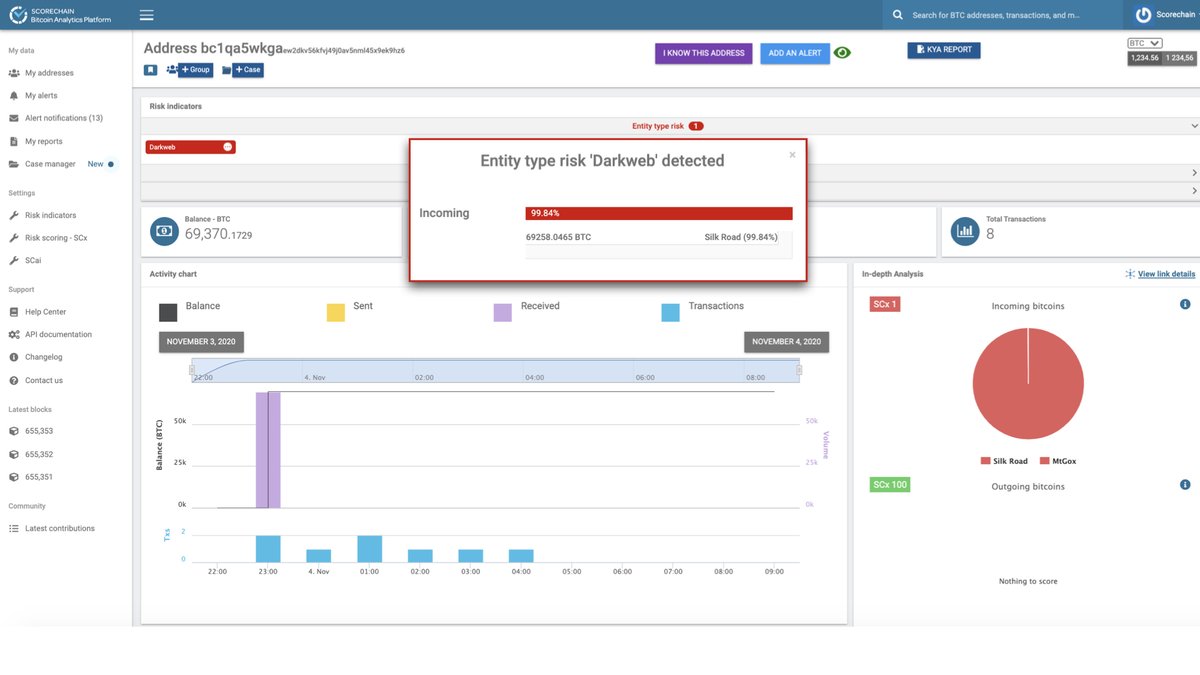Click the left handle of chart range navigator

click(x=194, y=370)
